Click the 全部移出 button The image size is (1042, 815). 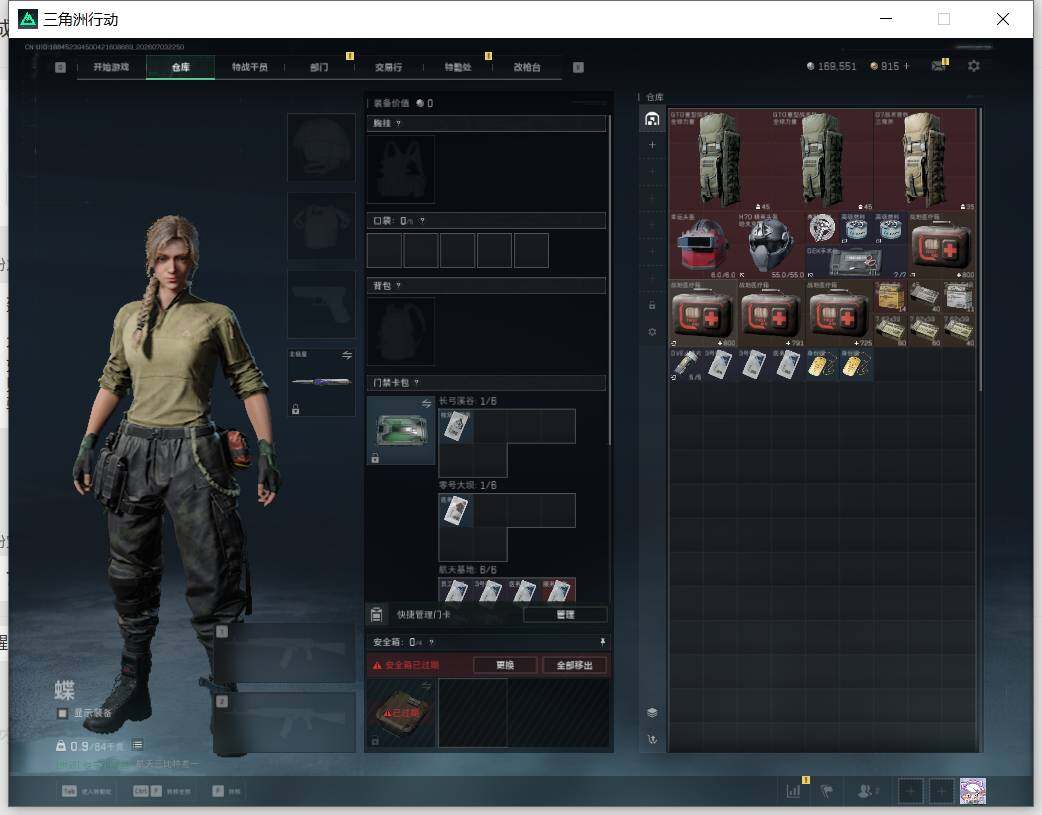coord(574,665)
